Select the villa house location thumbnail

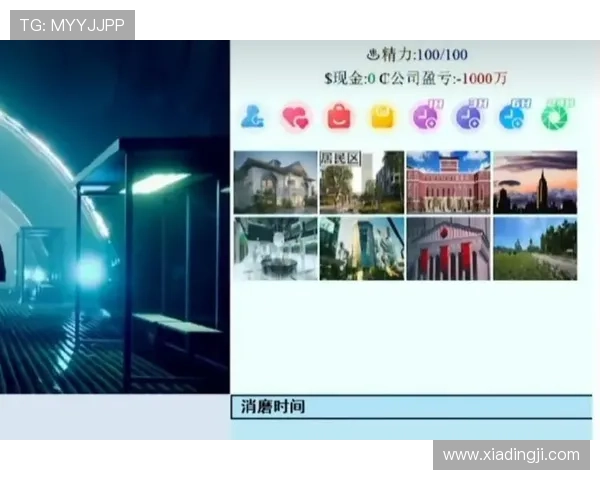click(276, 182)
